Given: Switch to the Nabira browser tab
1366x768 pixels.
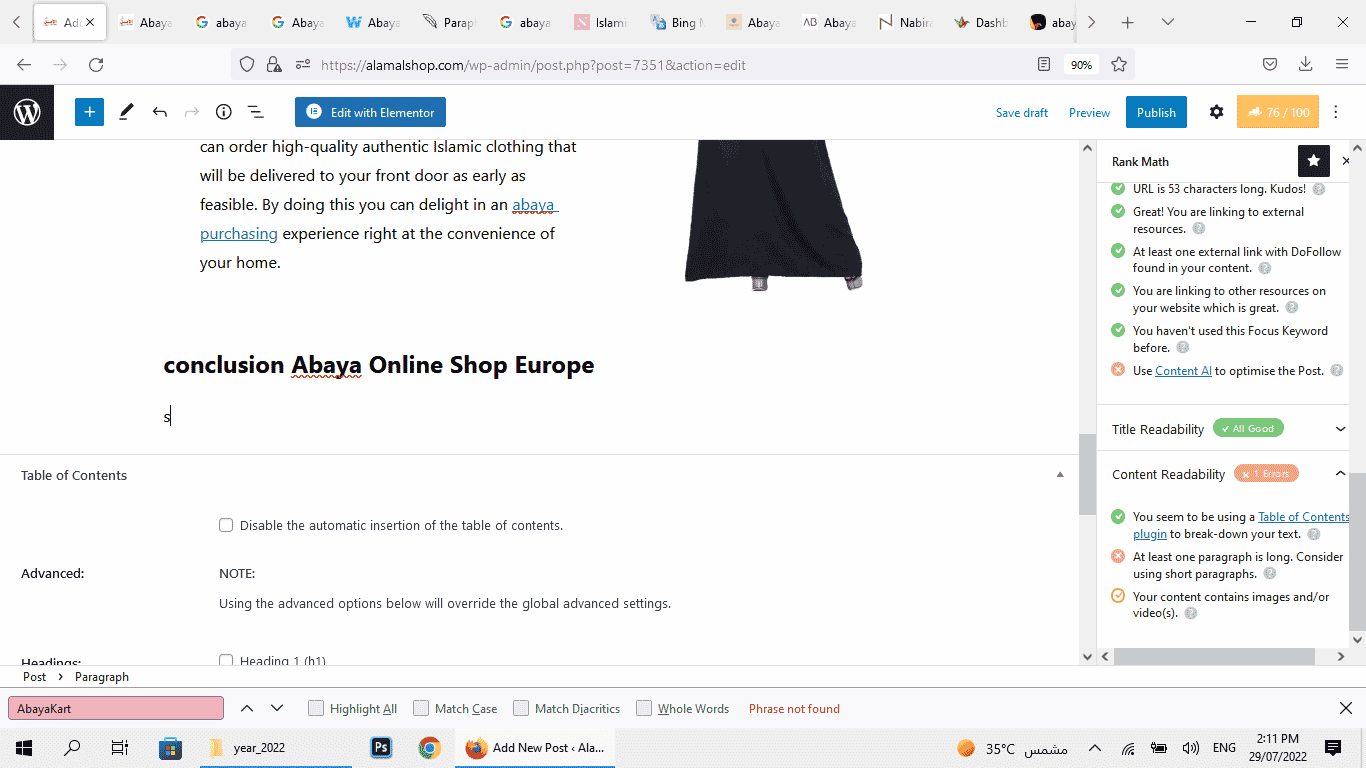Looking at the screenshot, I should point(905,22).
